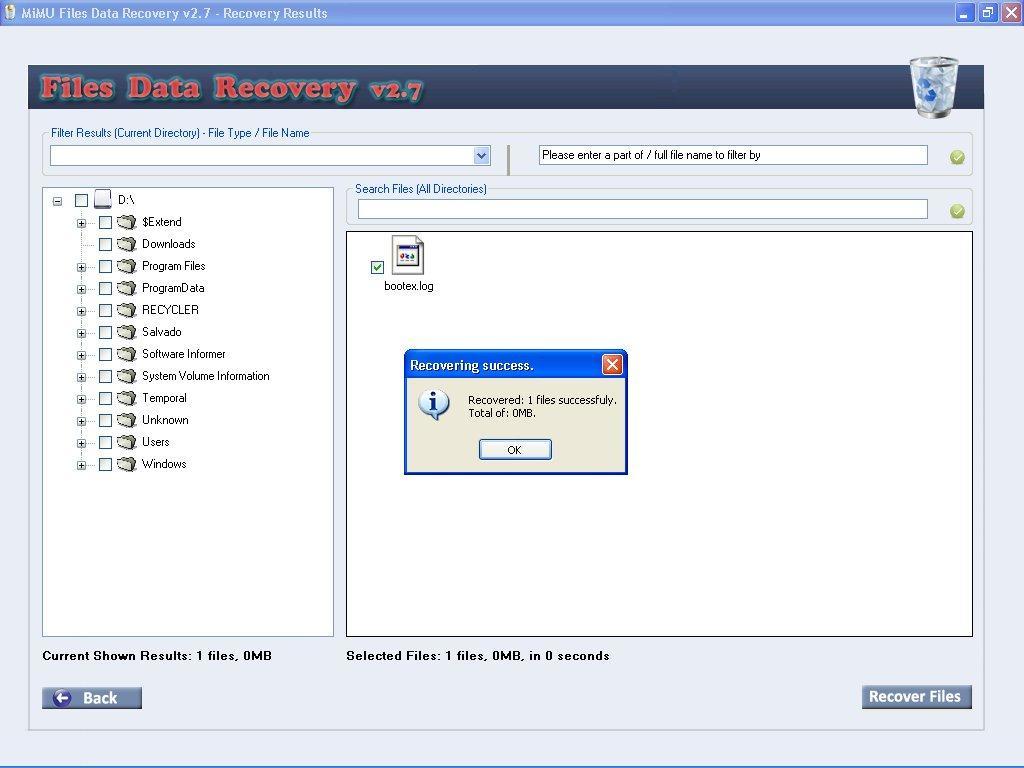
Task: Click the Software Informer folder icon
Action: [127, 354]
